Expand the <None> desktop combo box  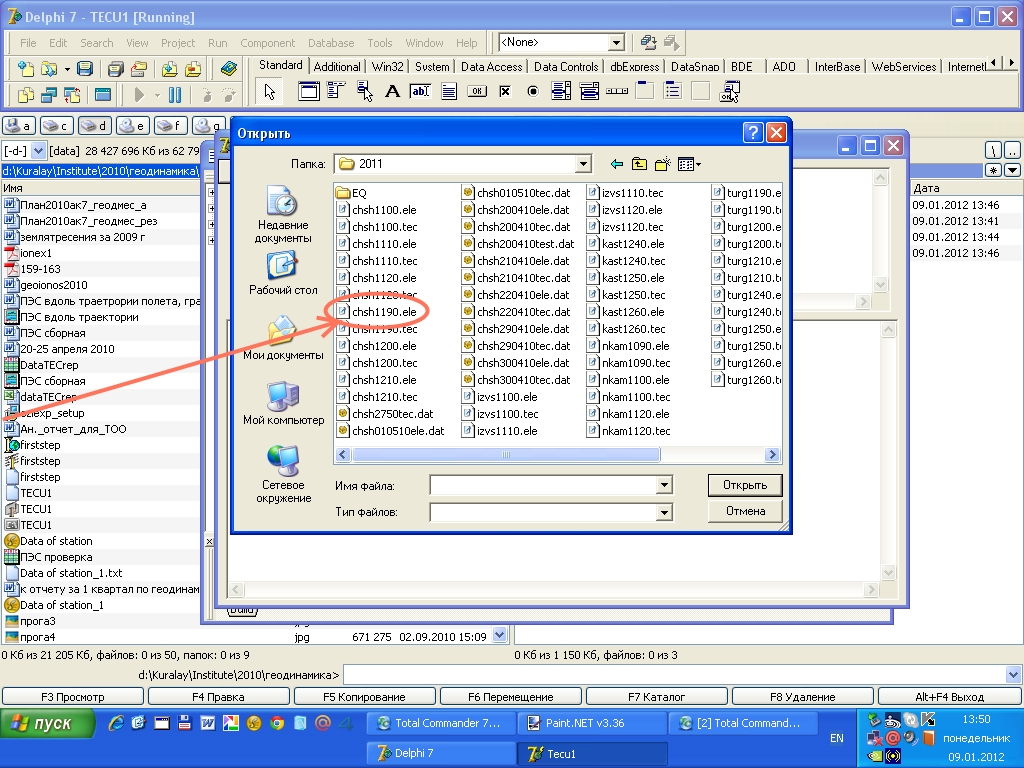click(x=616, y=42)
